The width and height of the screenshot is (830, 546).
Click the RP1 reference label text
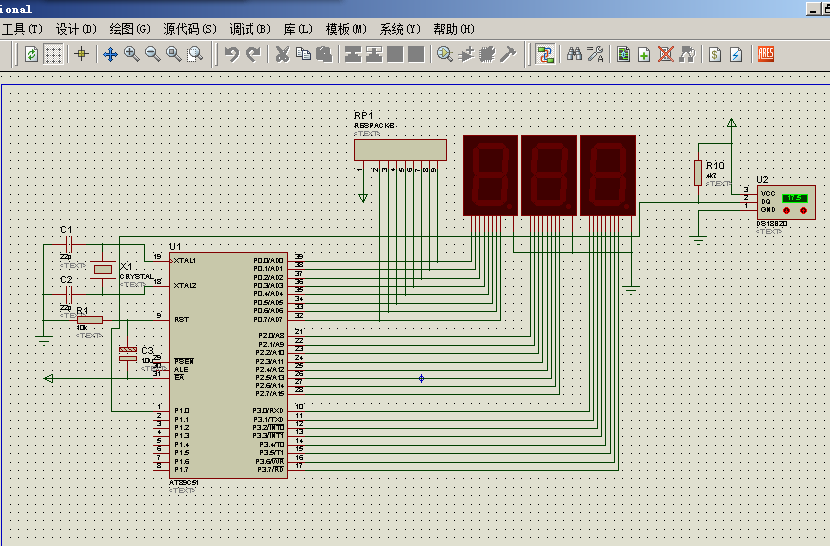click(x=364, y=115)
